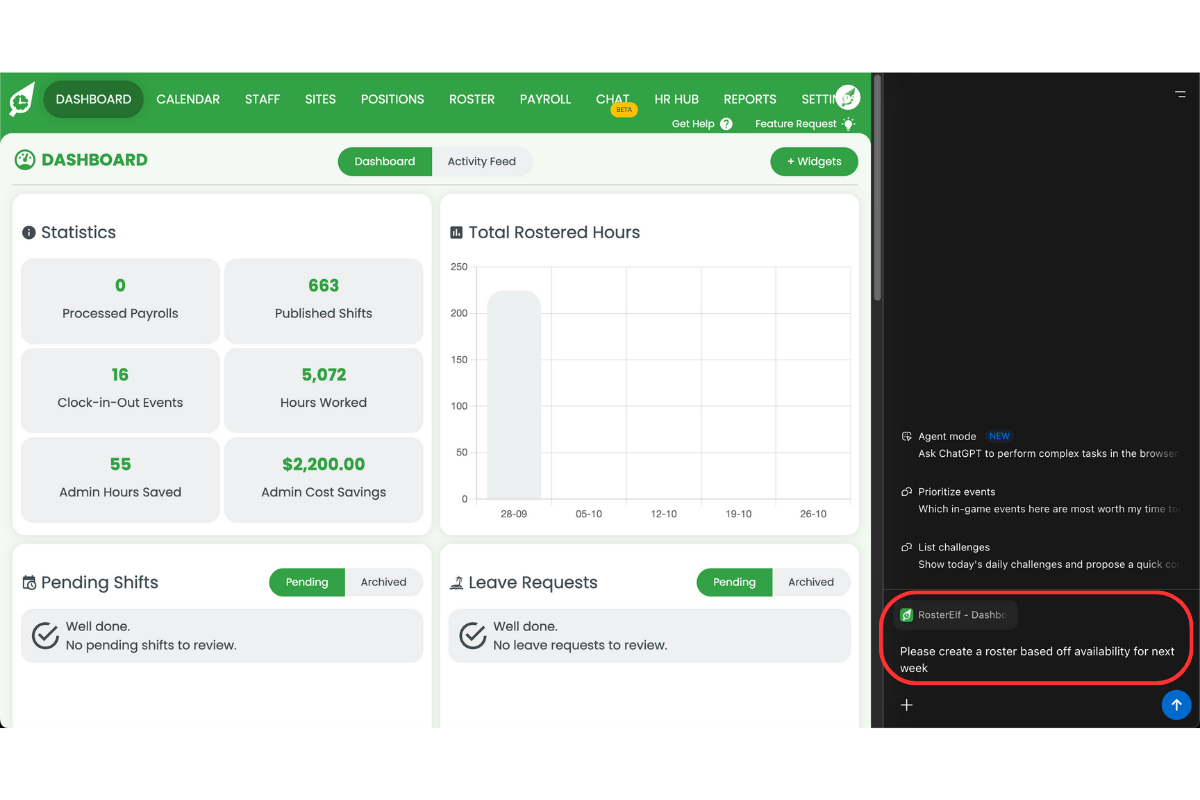Click the icon beside Leave Requests heading

click(x=456, y=581)
